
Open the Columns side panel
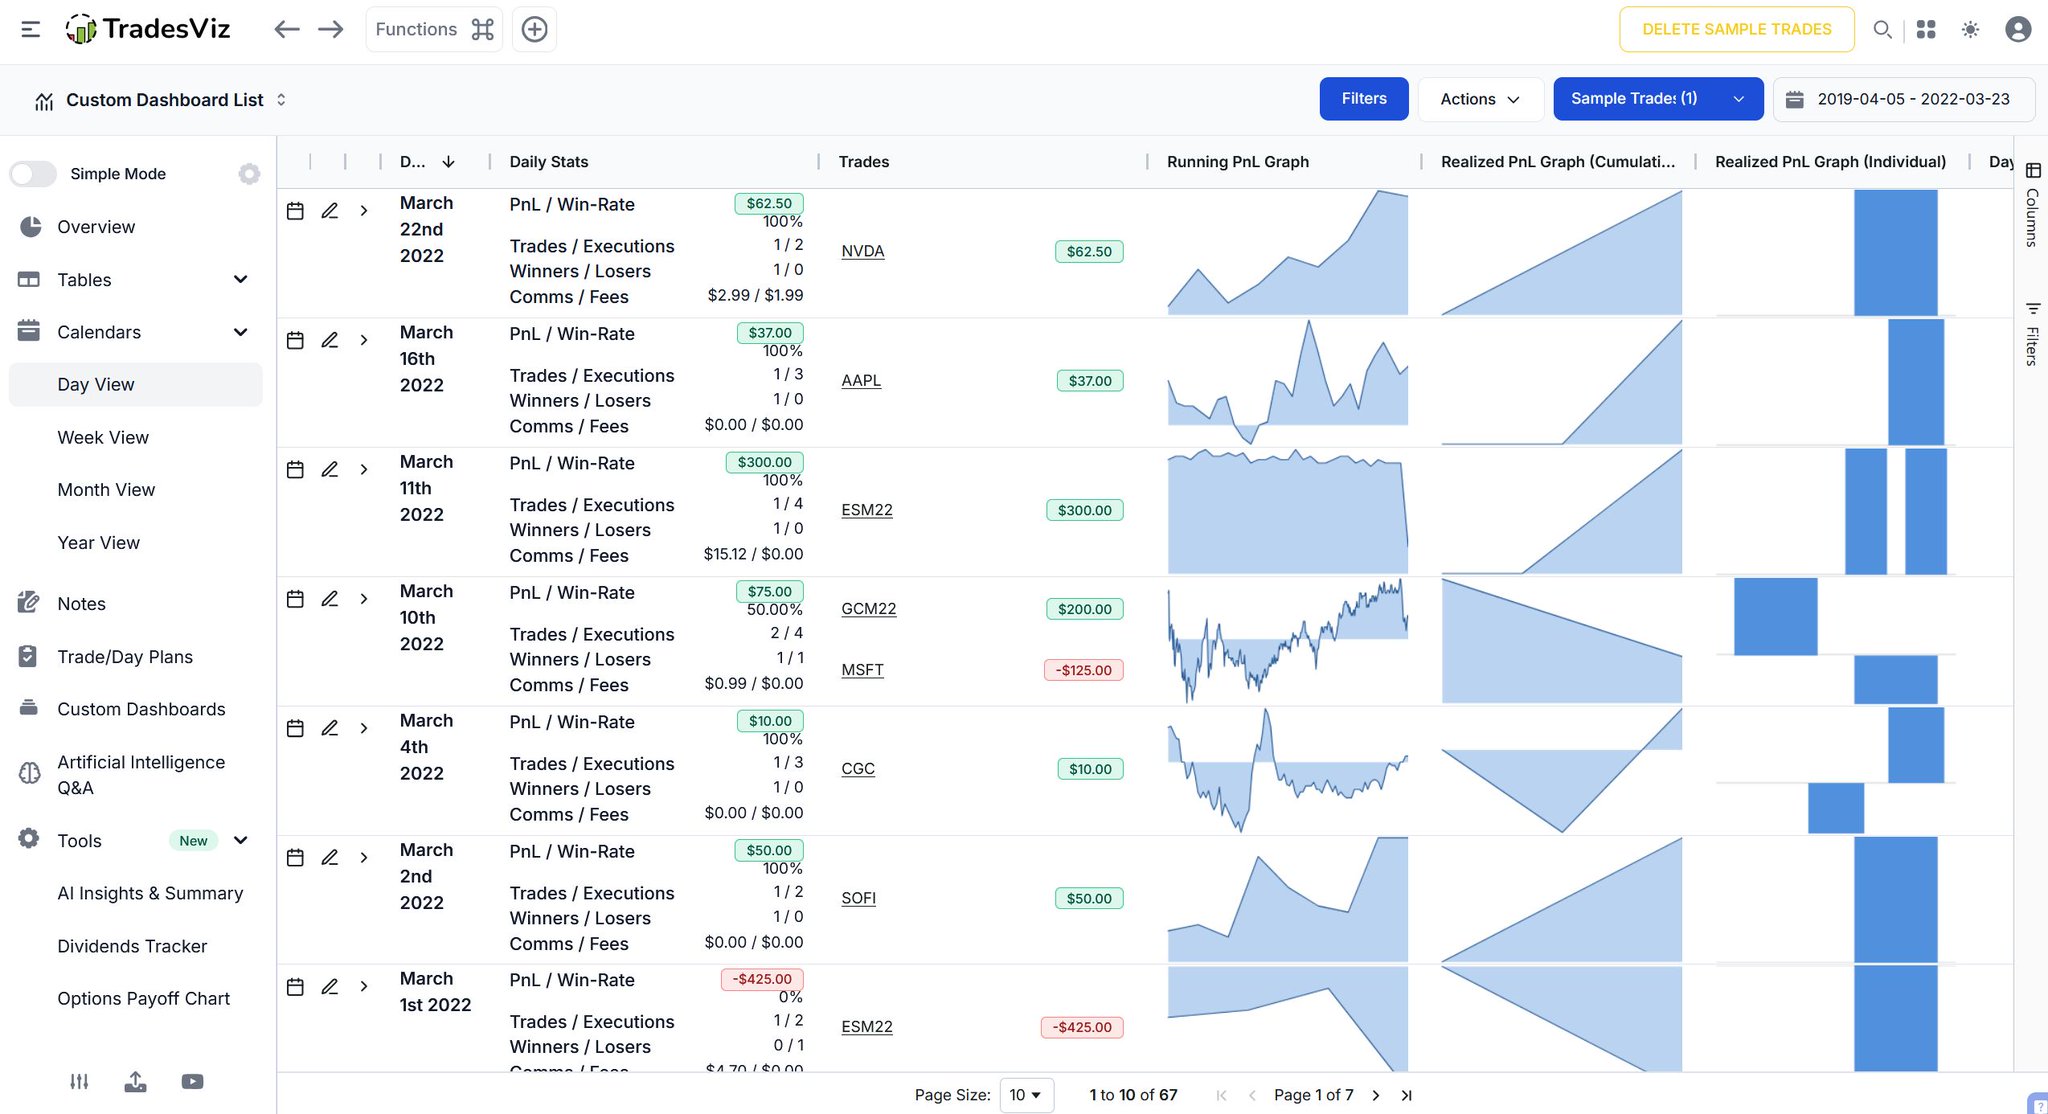pyautogui.click(x=2032, y=204)
